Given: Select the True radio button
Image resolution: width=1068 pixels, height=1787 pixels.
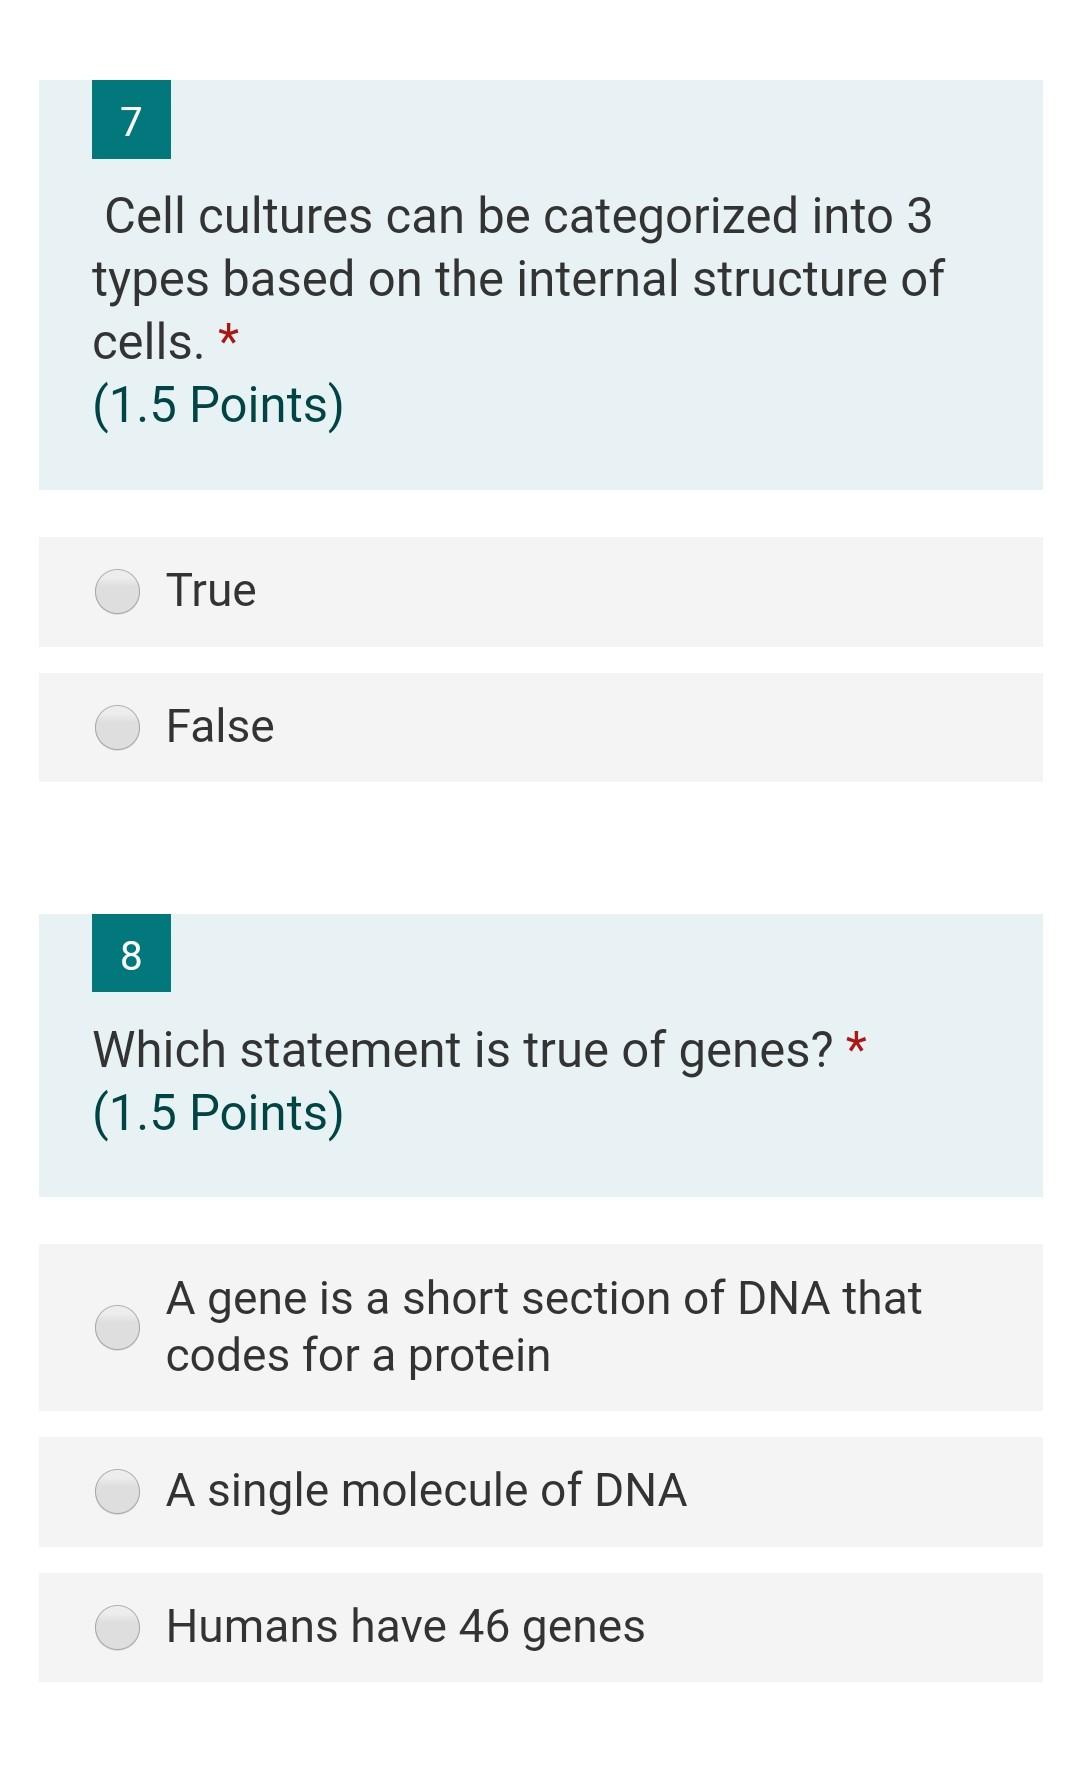Looking at the screenshot, I should pos(117,592).
